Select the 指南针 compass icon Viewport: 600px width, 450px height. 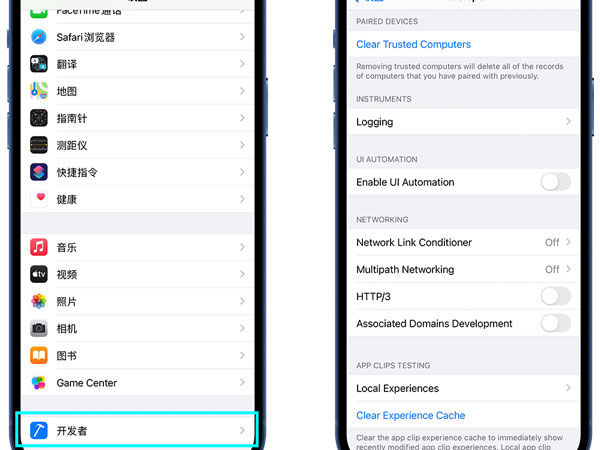(39, 118)
